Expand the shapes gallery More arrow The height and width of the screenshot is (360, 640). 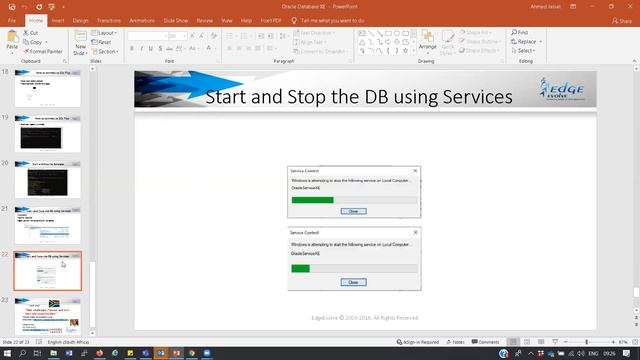click(413, 51)
